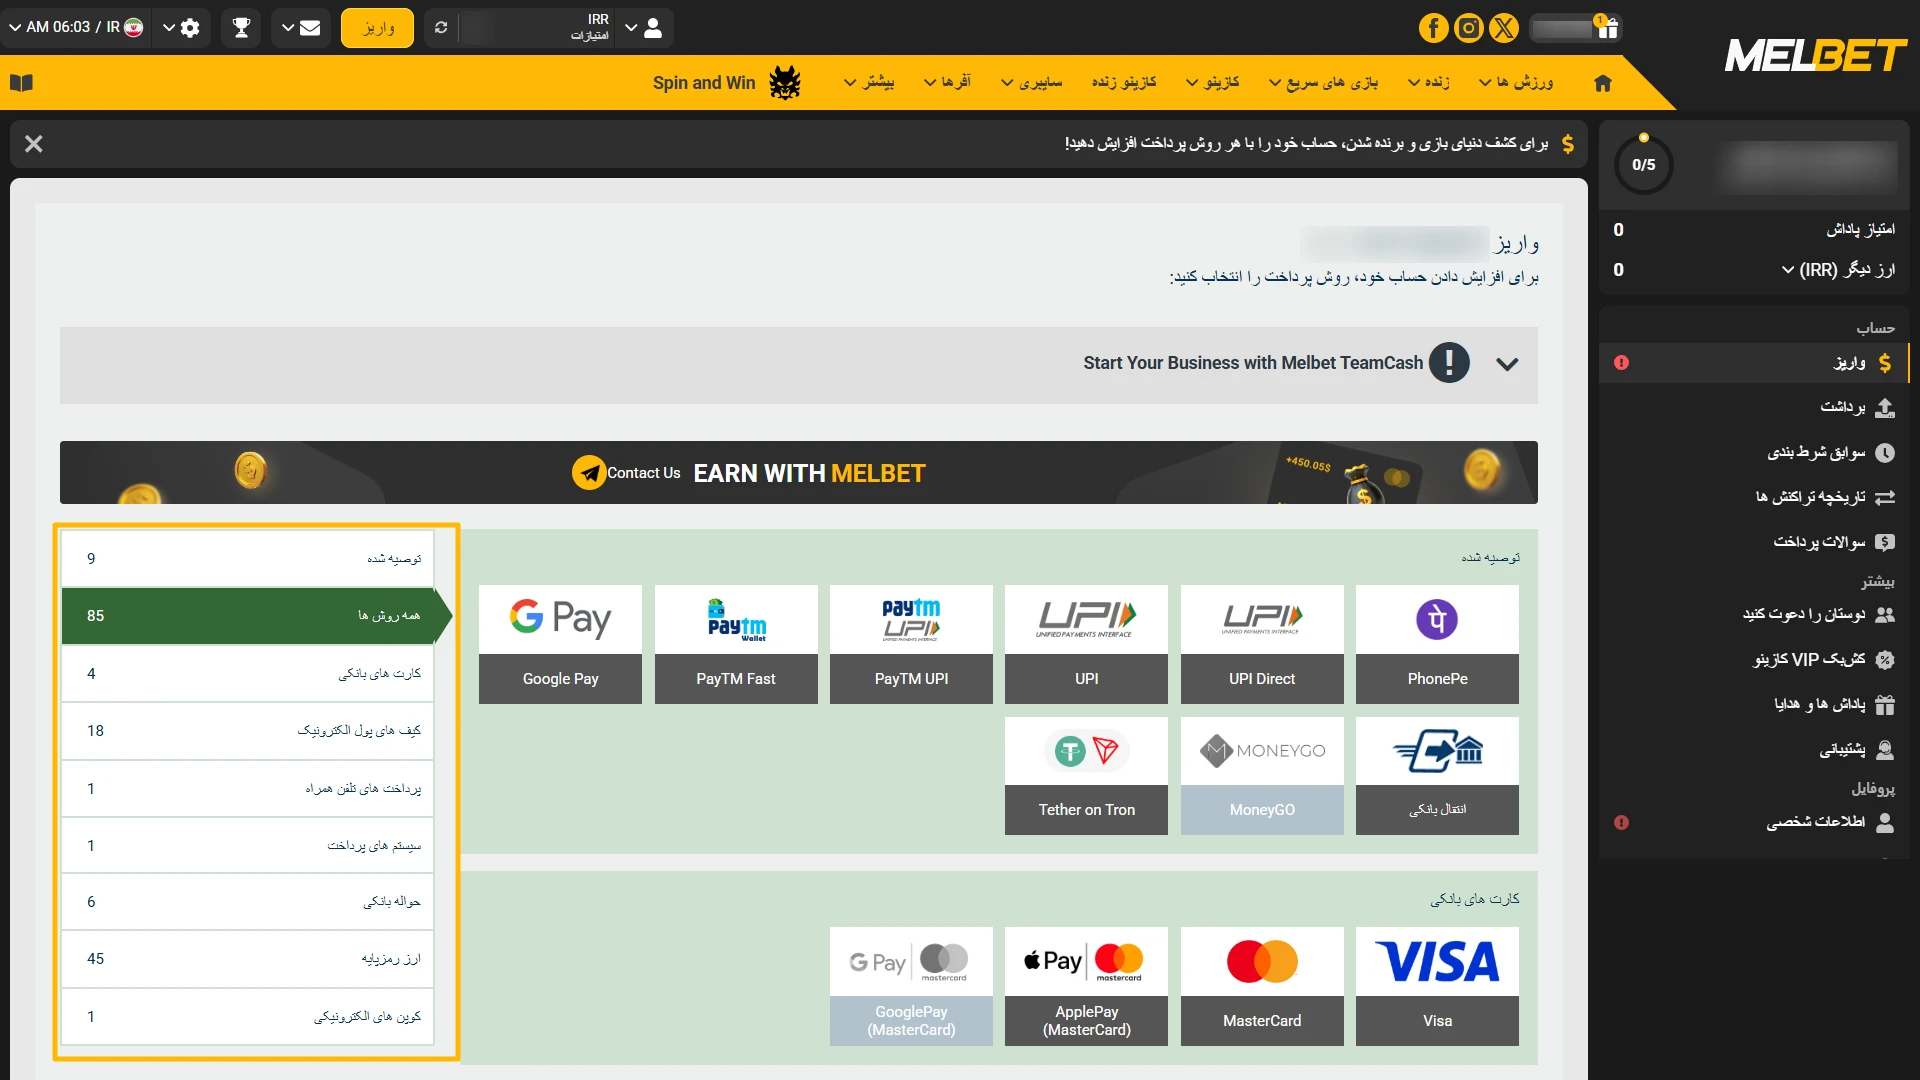Click the 0/5 progress circle
Screen dimensions: 1920x1080
coord(1643,165)
